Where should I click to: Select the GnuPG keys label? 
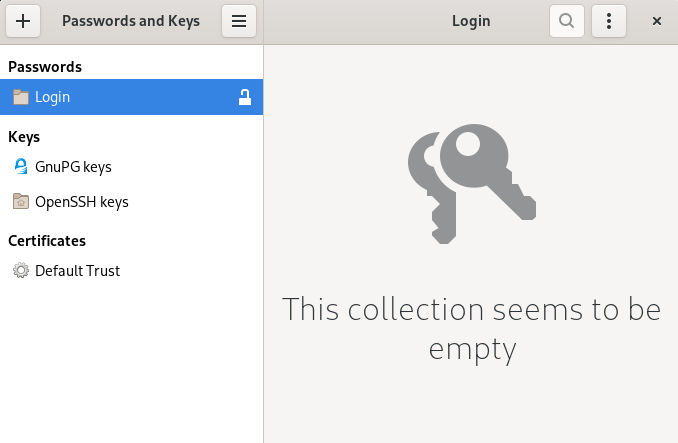click(73, 167)
